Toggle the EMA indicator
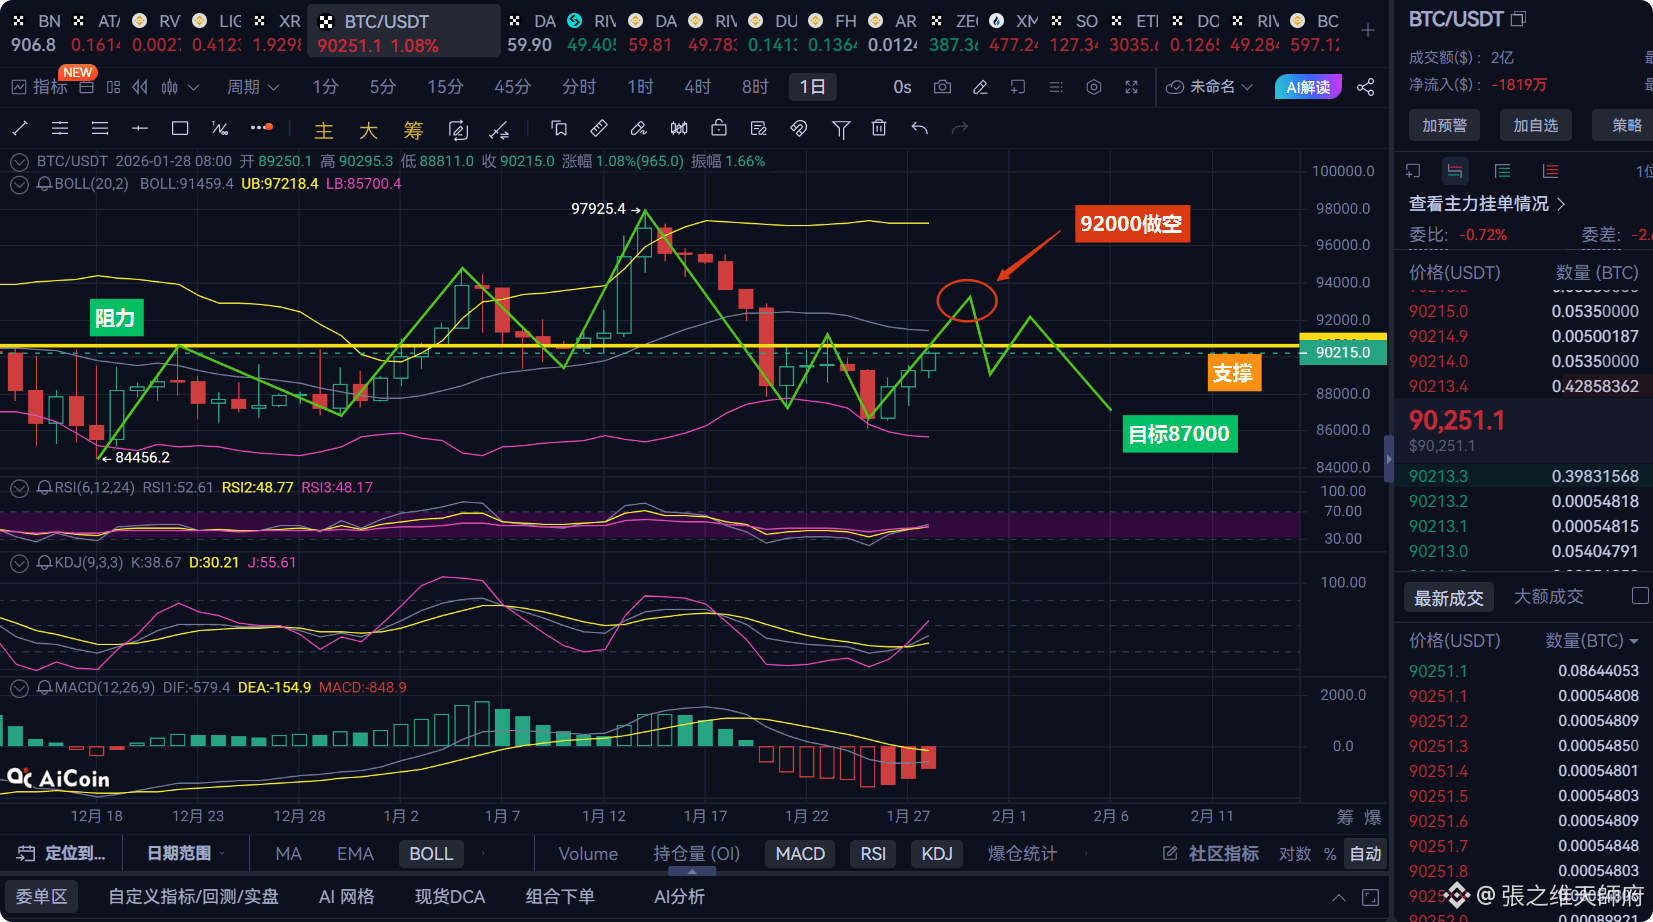 pos(355,853)
